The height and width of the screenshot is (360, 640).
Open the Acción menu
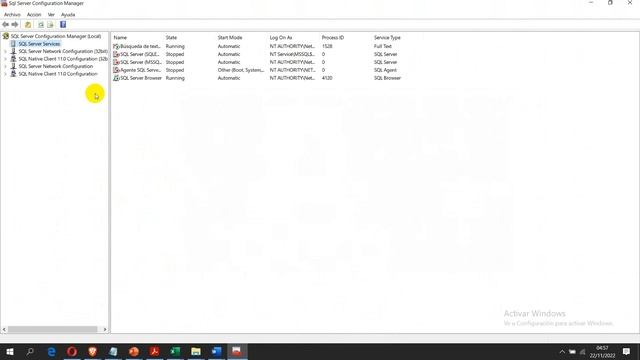pos(34,15)
